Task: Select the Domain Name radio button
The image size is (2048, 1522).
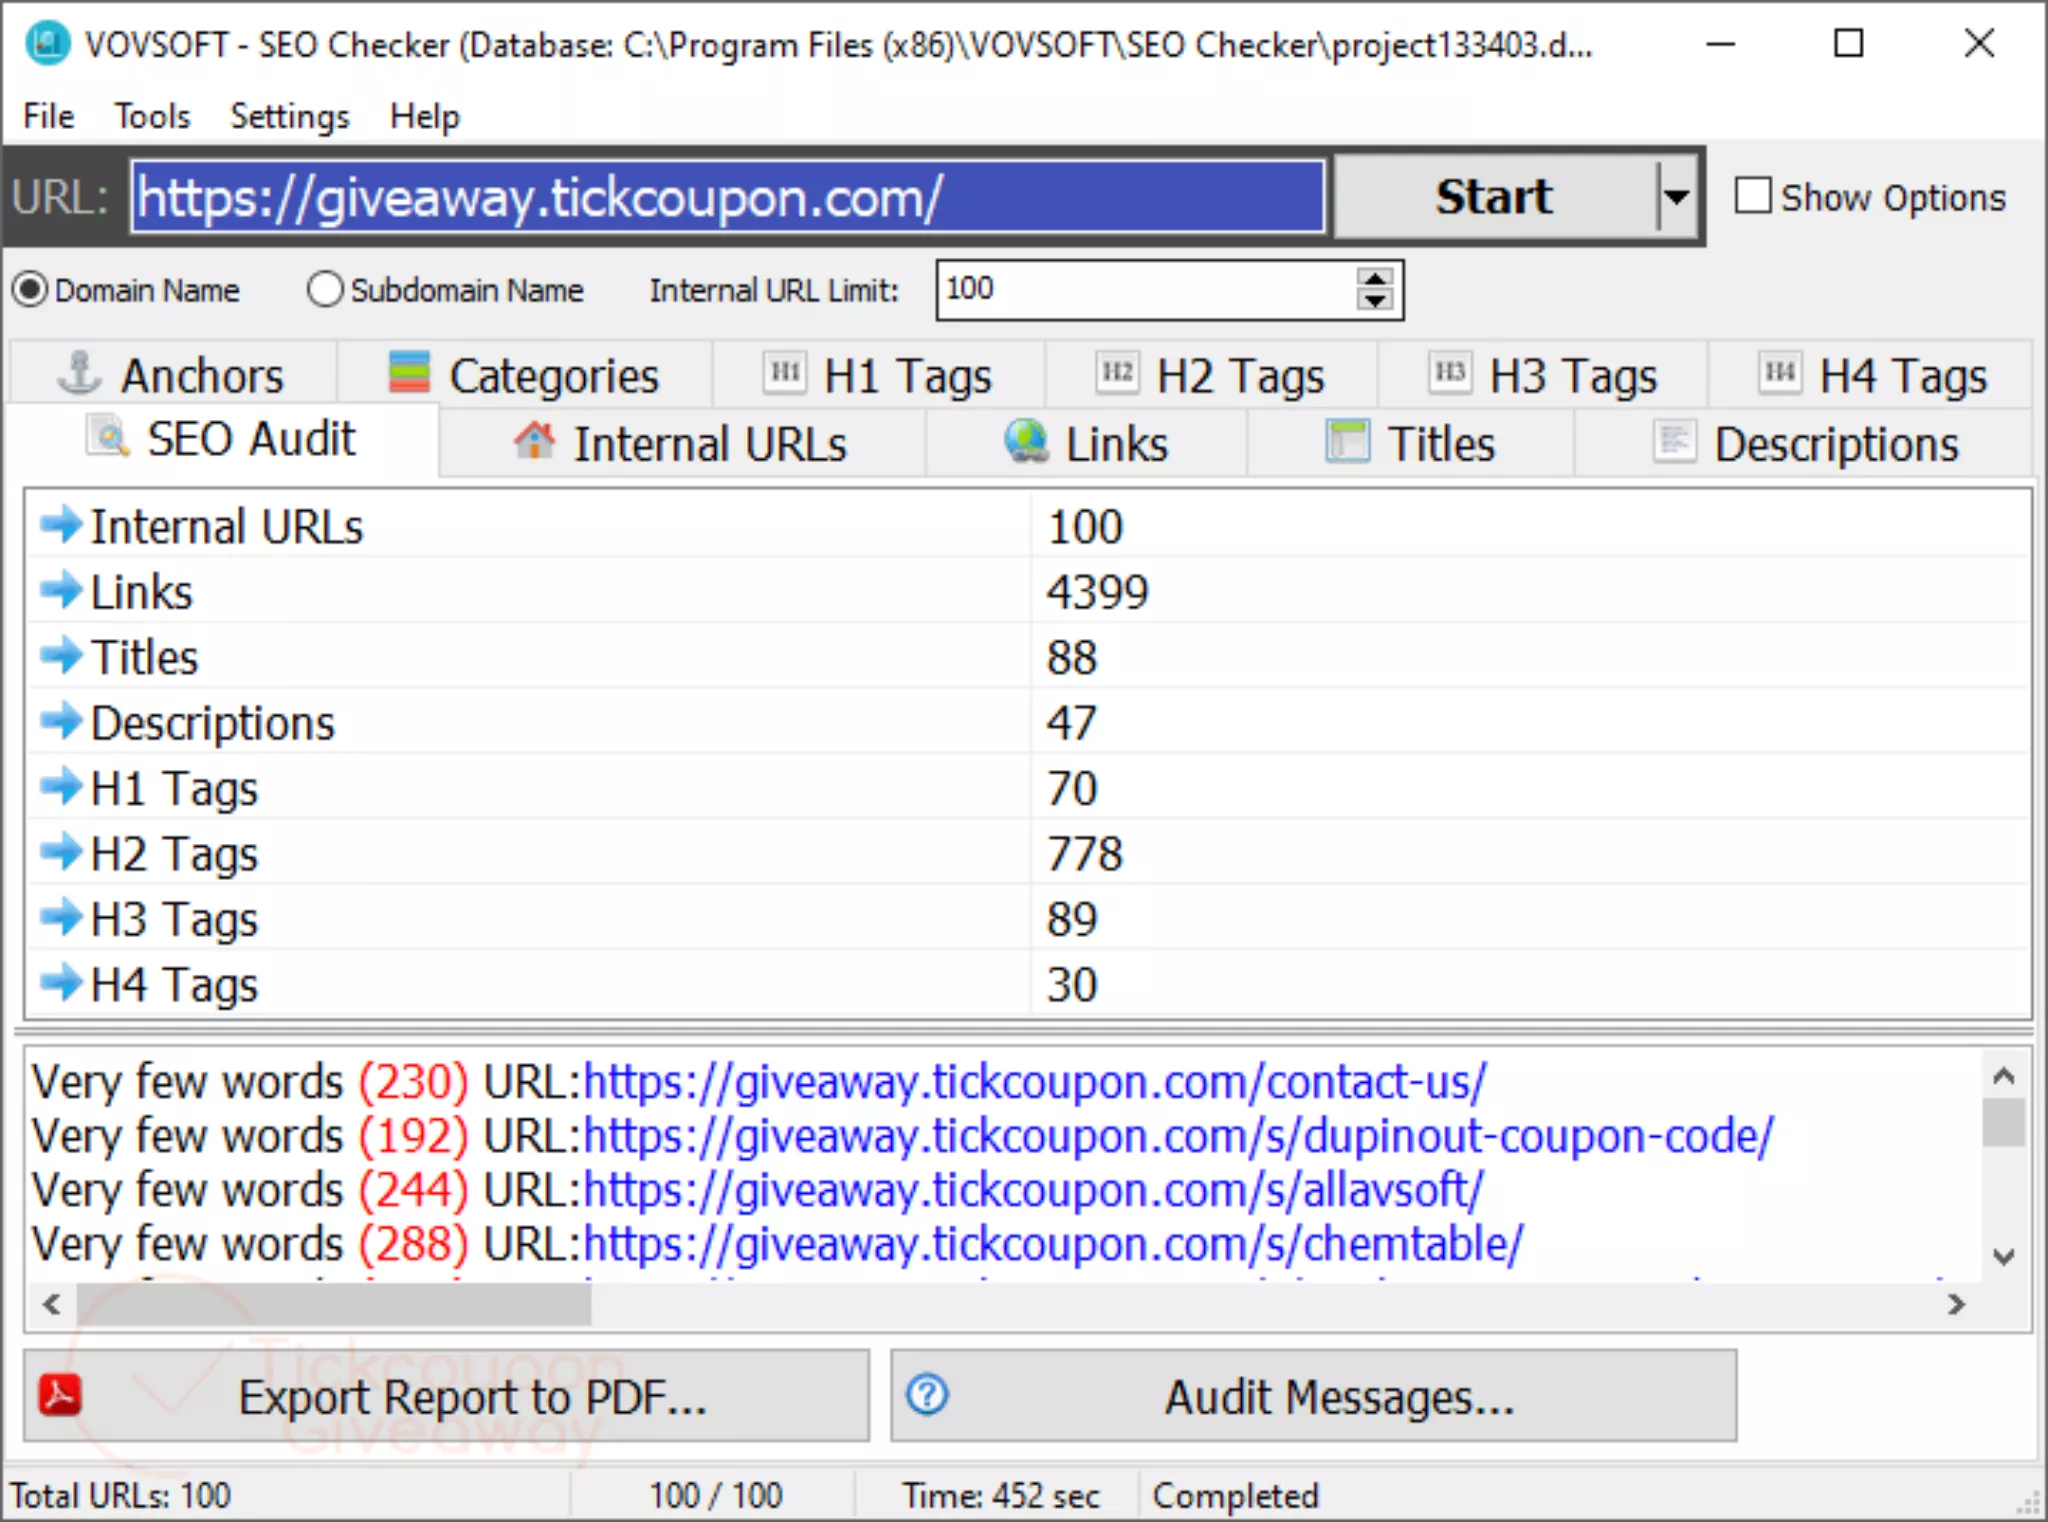Action: tap(30, 290)
